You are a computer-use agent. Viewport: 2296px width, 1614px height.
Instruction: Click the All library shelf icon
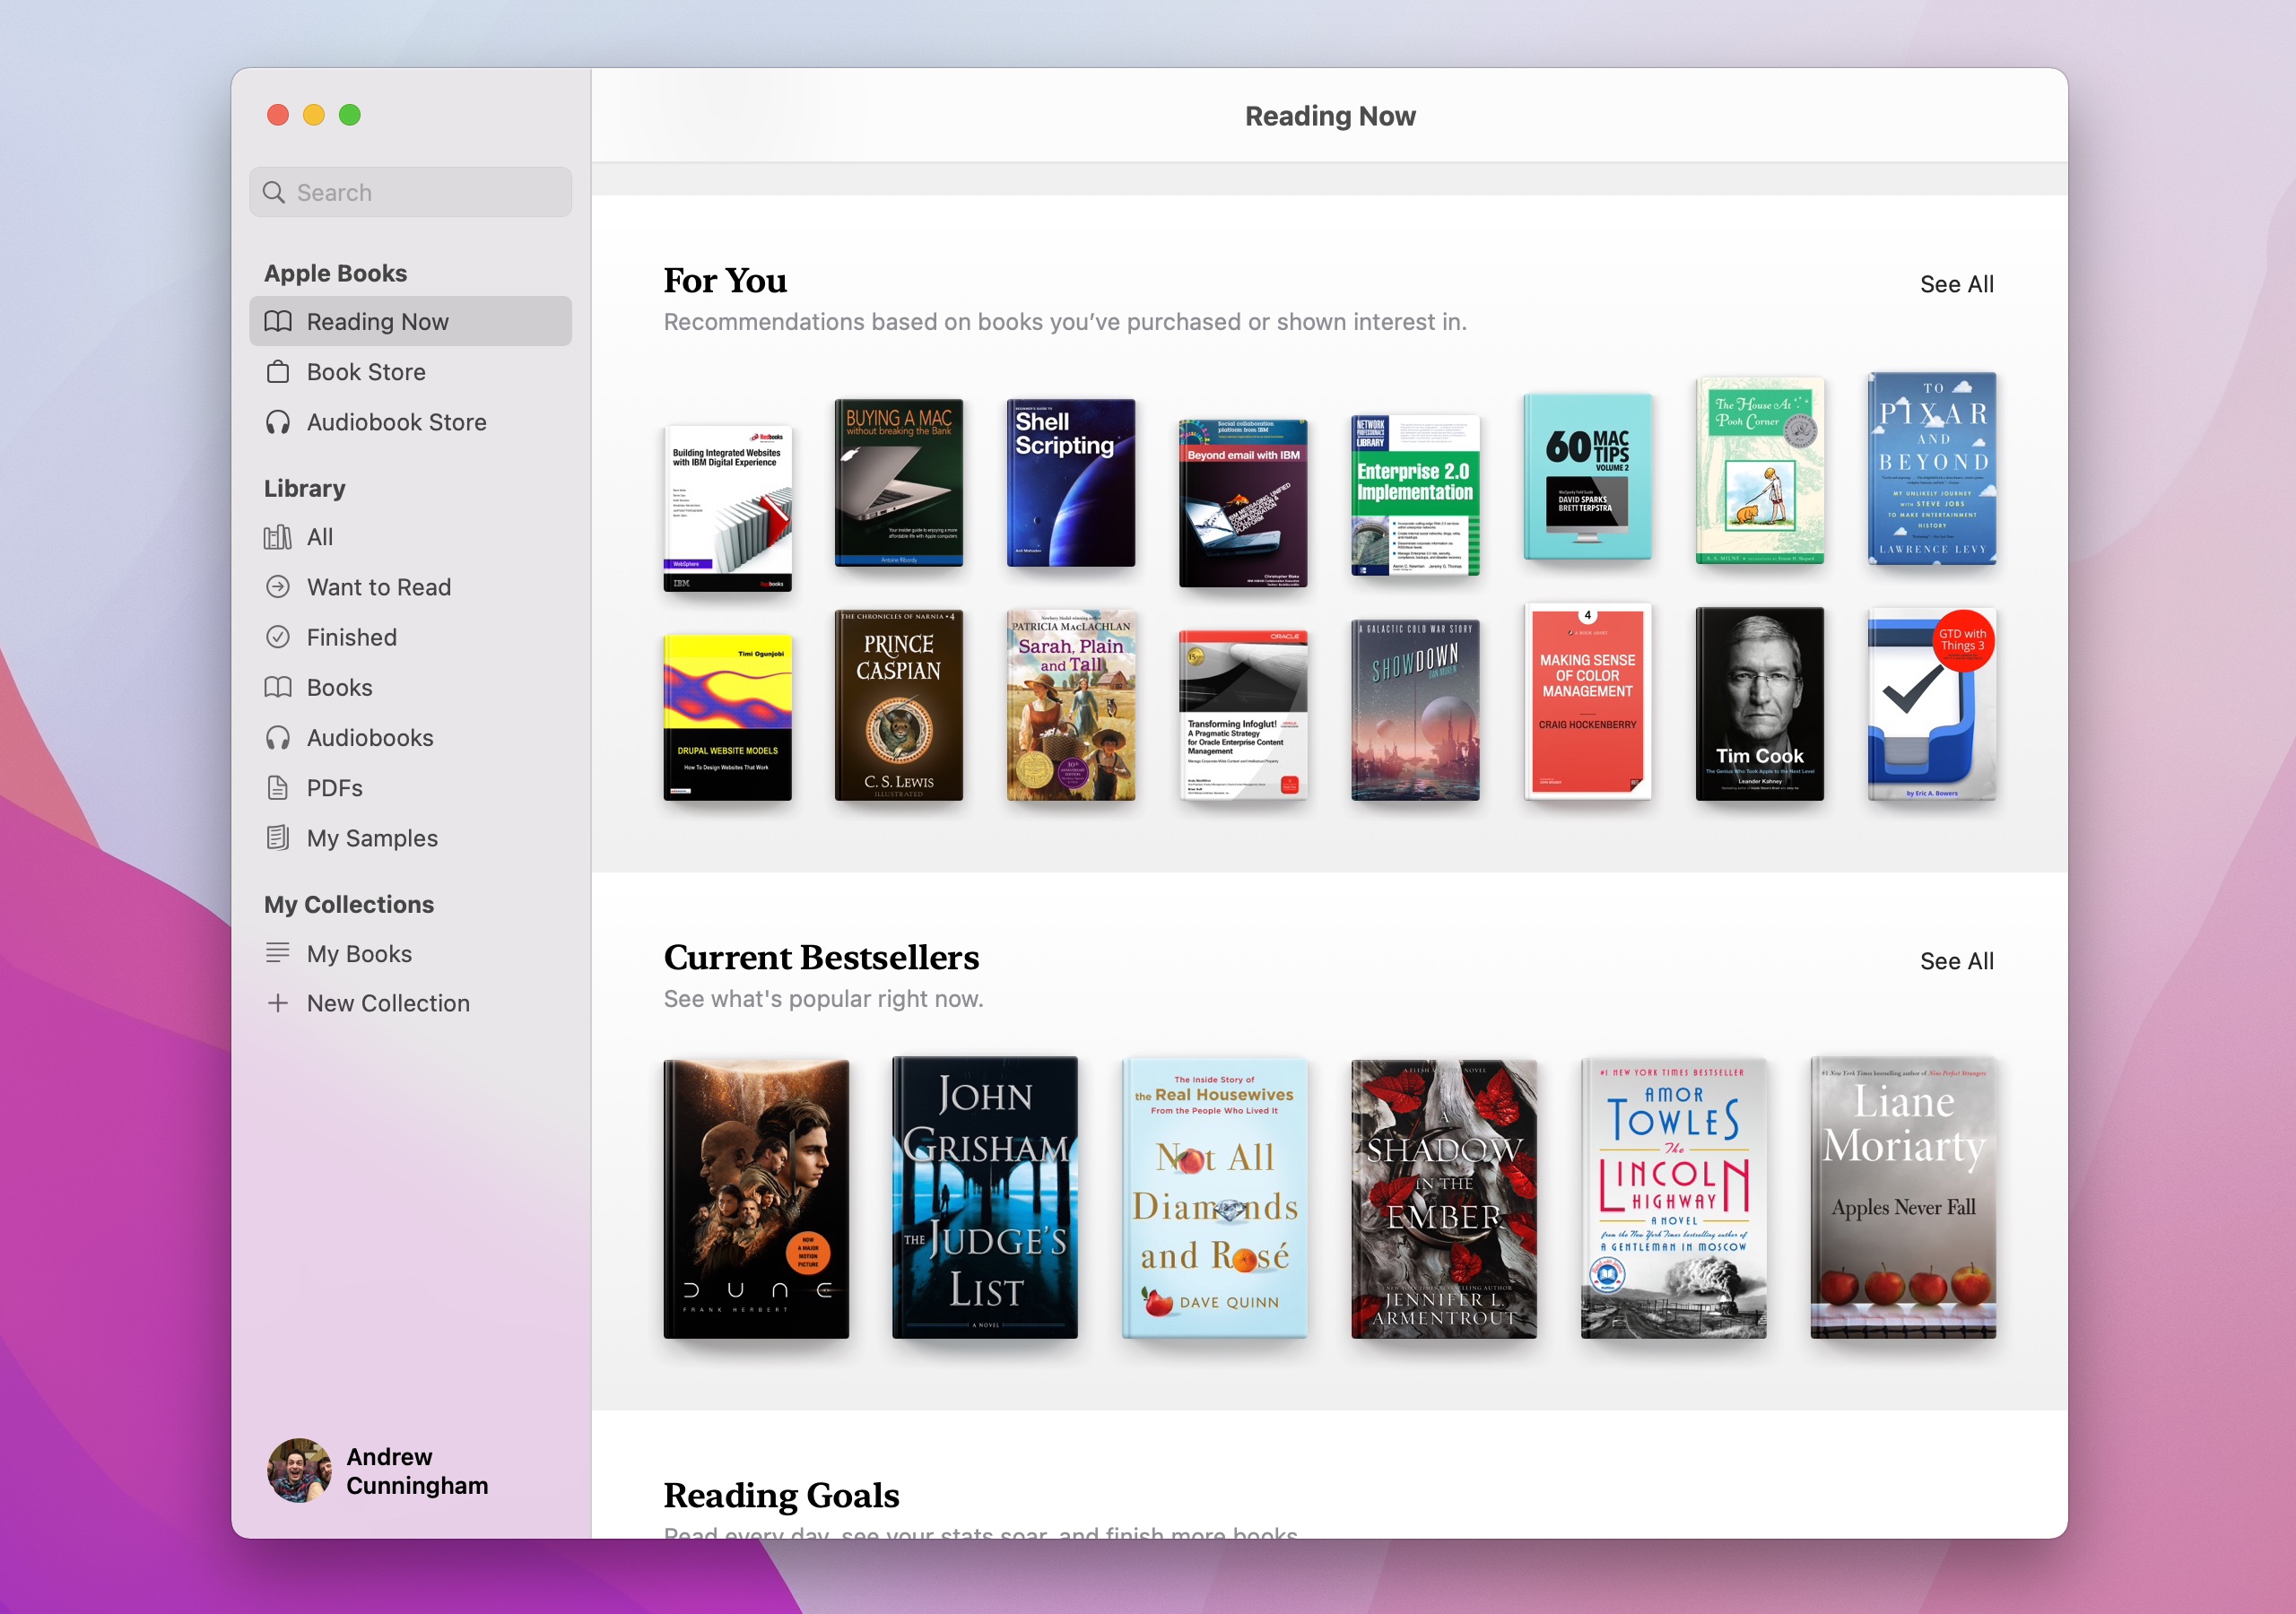click(278, 537)
